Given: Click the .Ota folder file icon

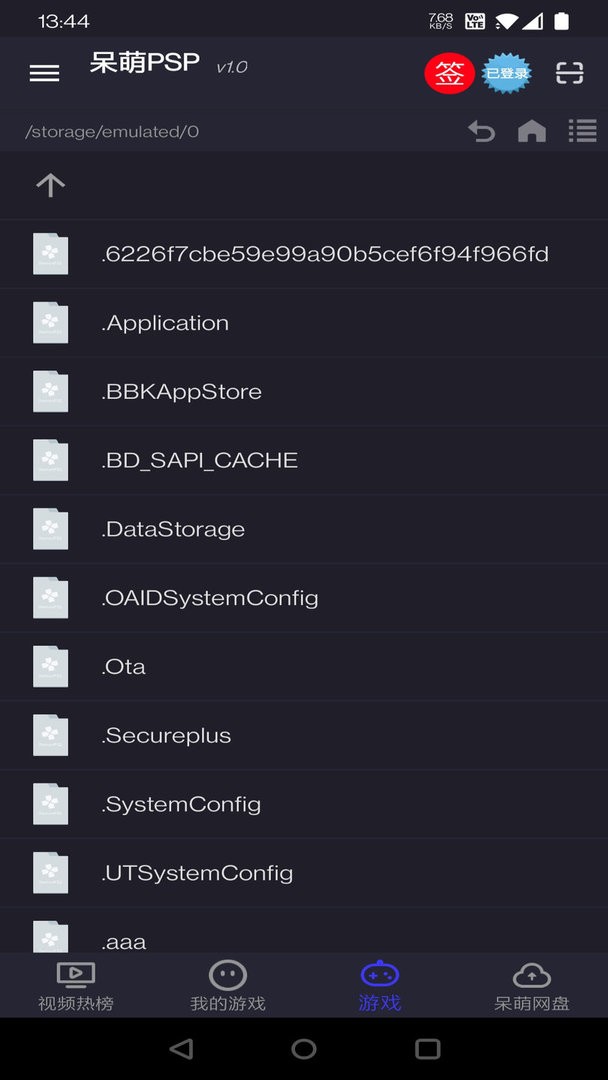Looking at the screenshot, I should (x=50, y=667).
